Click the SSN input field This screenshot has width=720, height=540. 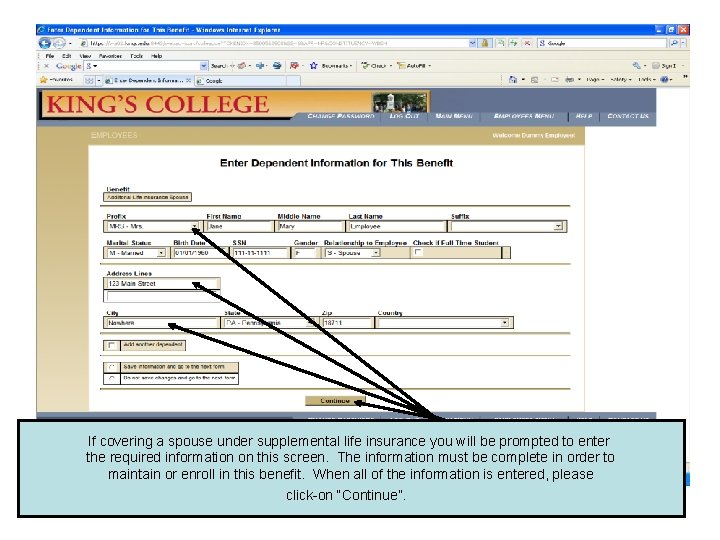[x=261, y=253]
